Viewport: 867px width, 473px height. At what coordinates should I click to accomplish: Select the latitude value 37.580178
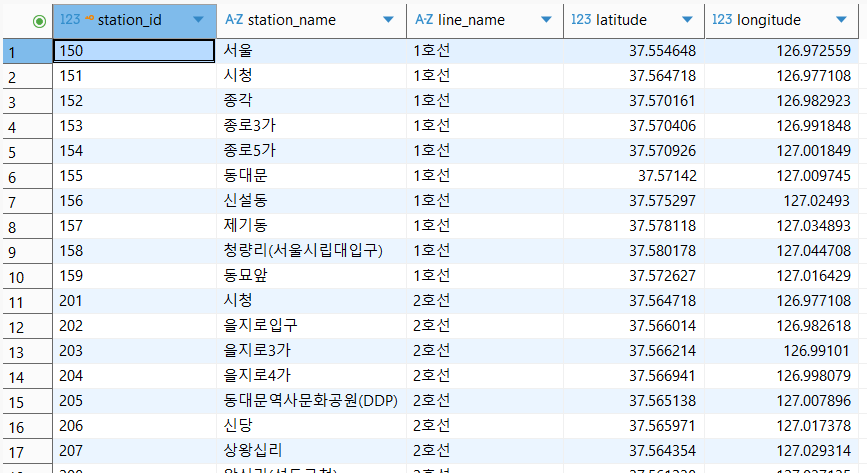[634, 251]
